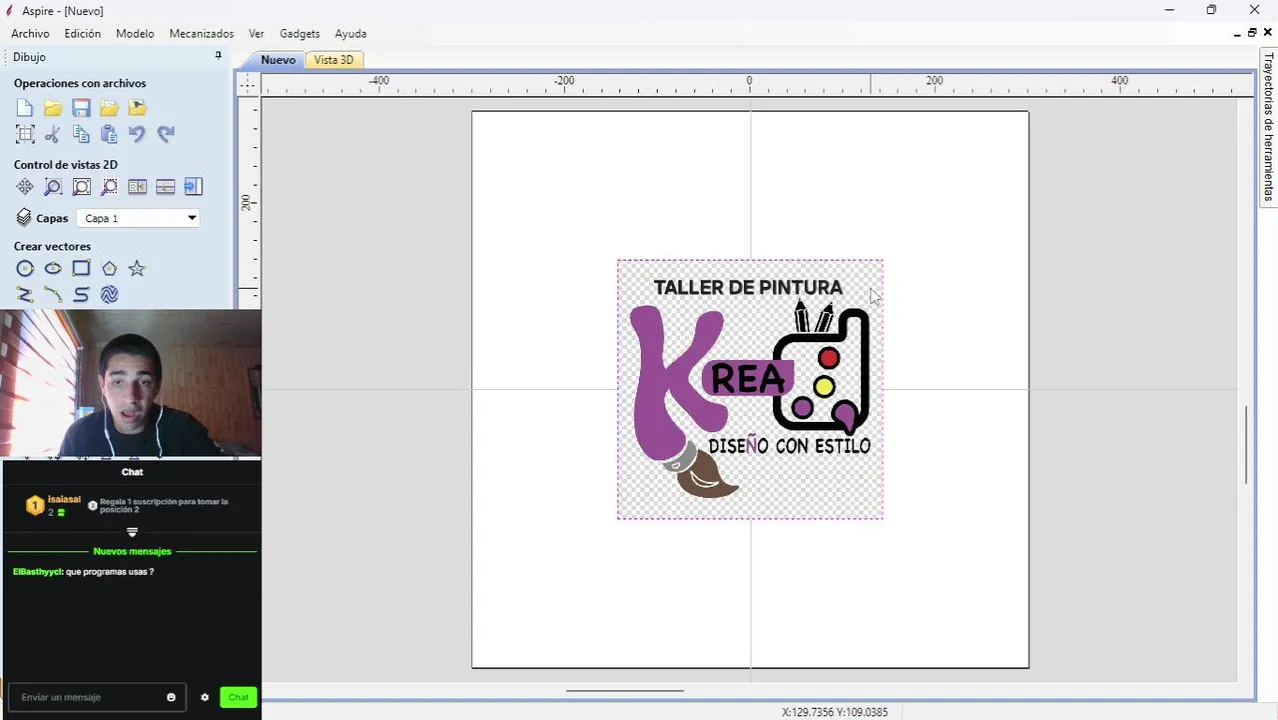The height and width of the screenshot is (720, 1278).
Task: Minimize the inner document window
Action: [1237, 33]
